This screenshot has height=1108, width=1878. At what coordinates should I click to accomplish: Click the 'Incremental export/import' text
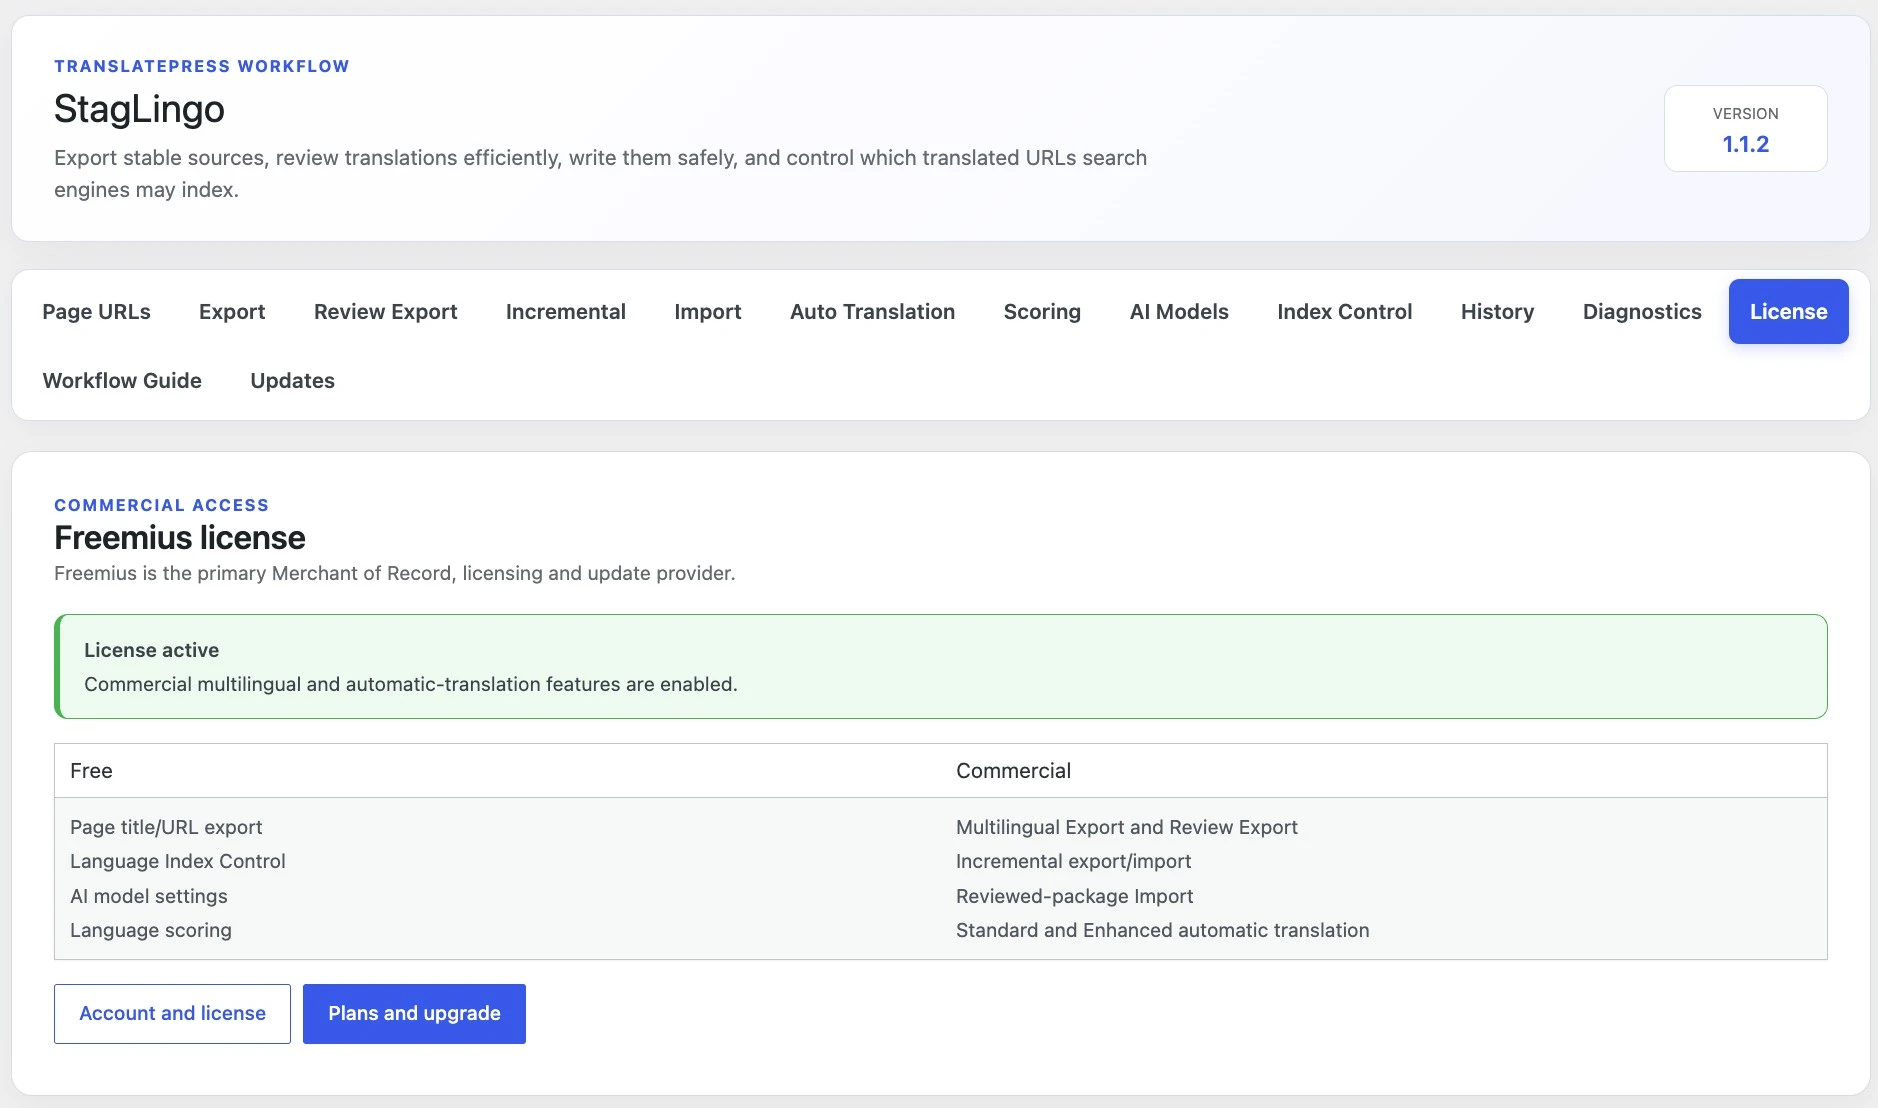[1074, 861]
